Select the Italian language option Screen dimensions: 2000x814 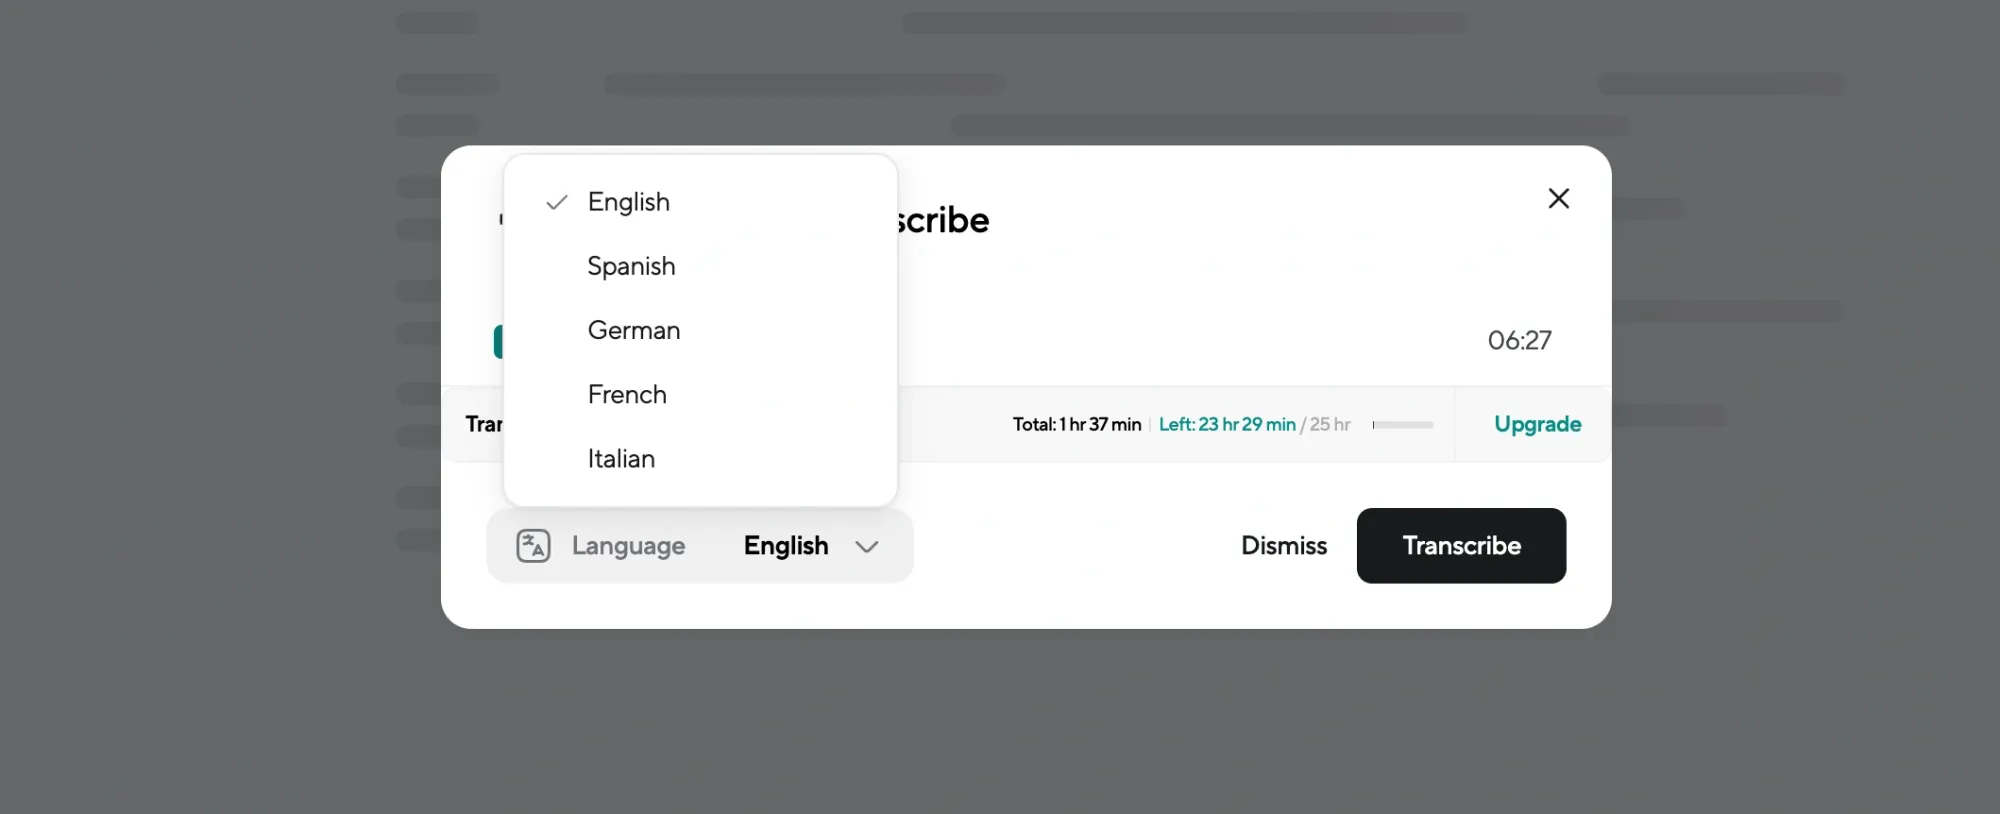pos(621,458)
